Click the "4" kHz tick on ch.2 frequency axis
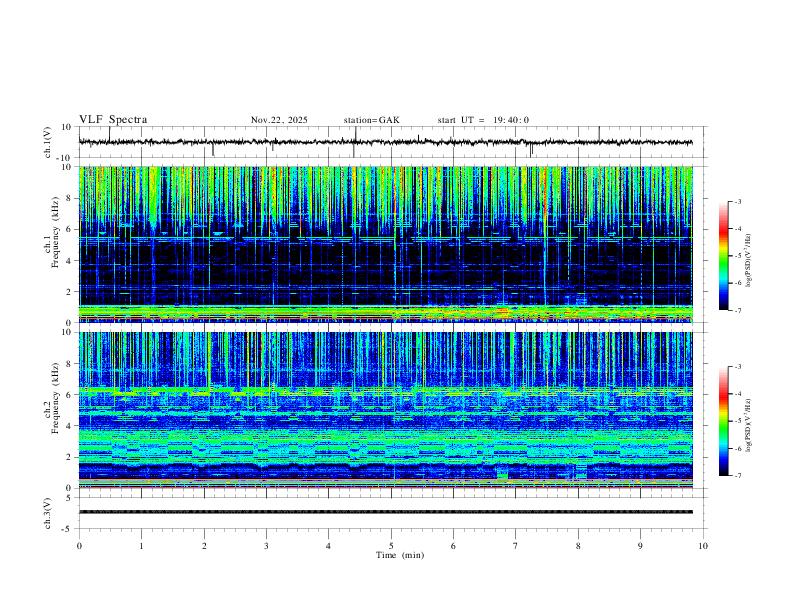792x612 pixels. 70,426
